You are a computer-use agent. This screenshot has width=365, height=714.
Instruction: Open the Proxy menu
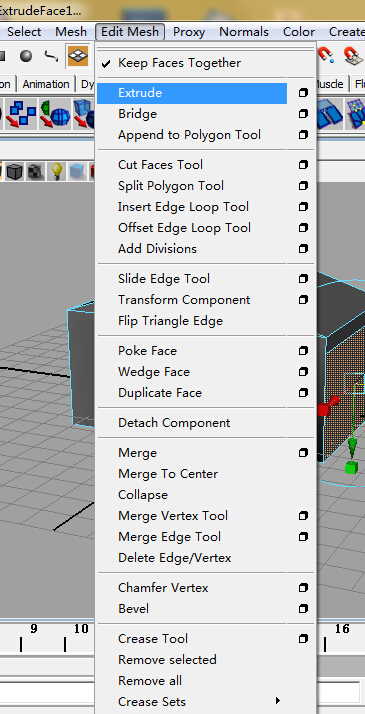189,32
